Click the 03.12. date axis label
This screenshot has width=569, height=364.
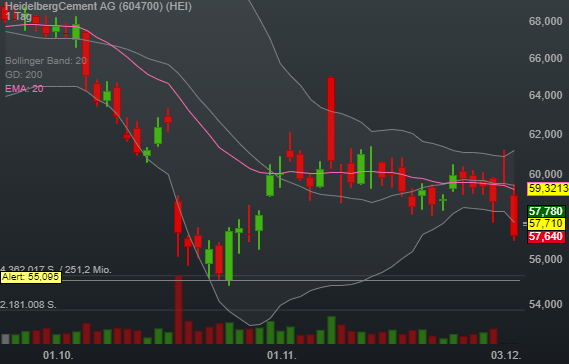(x=506, y=355)
